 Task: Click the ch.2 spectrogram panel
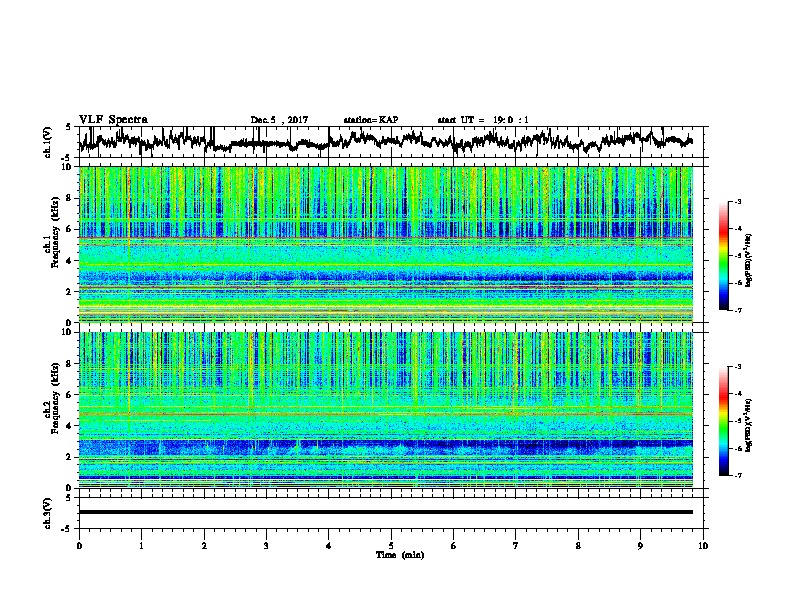tap(386, 410)
